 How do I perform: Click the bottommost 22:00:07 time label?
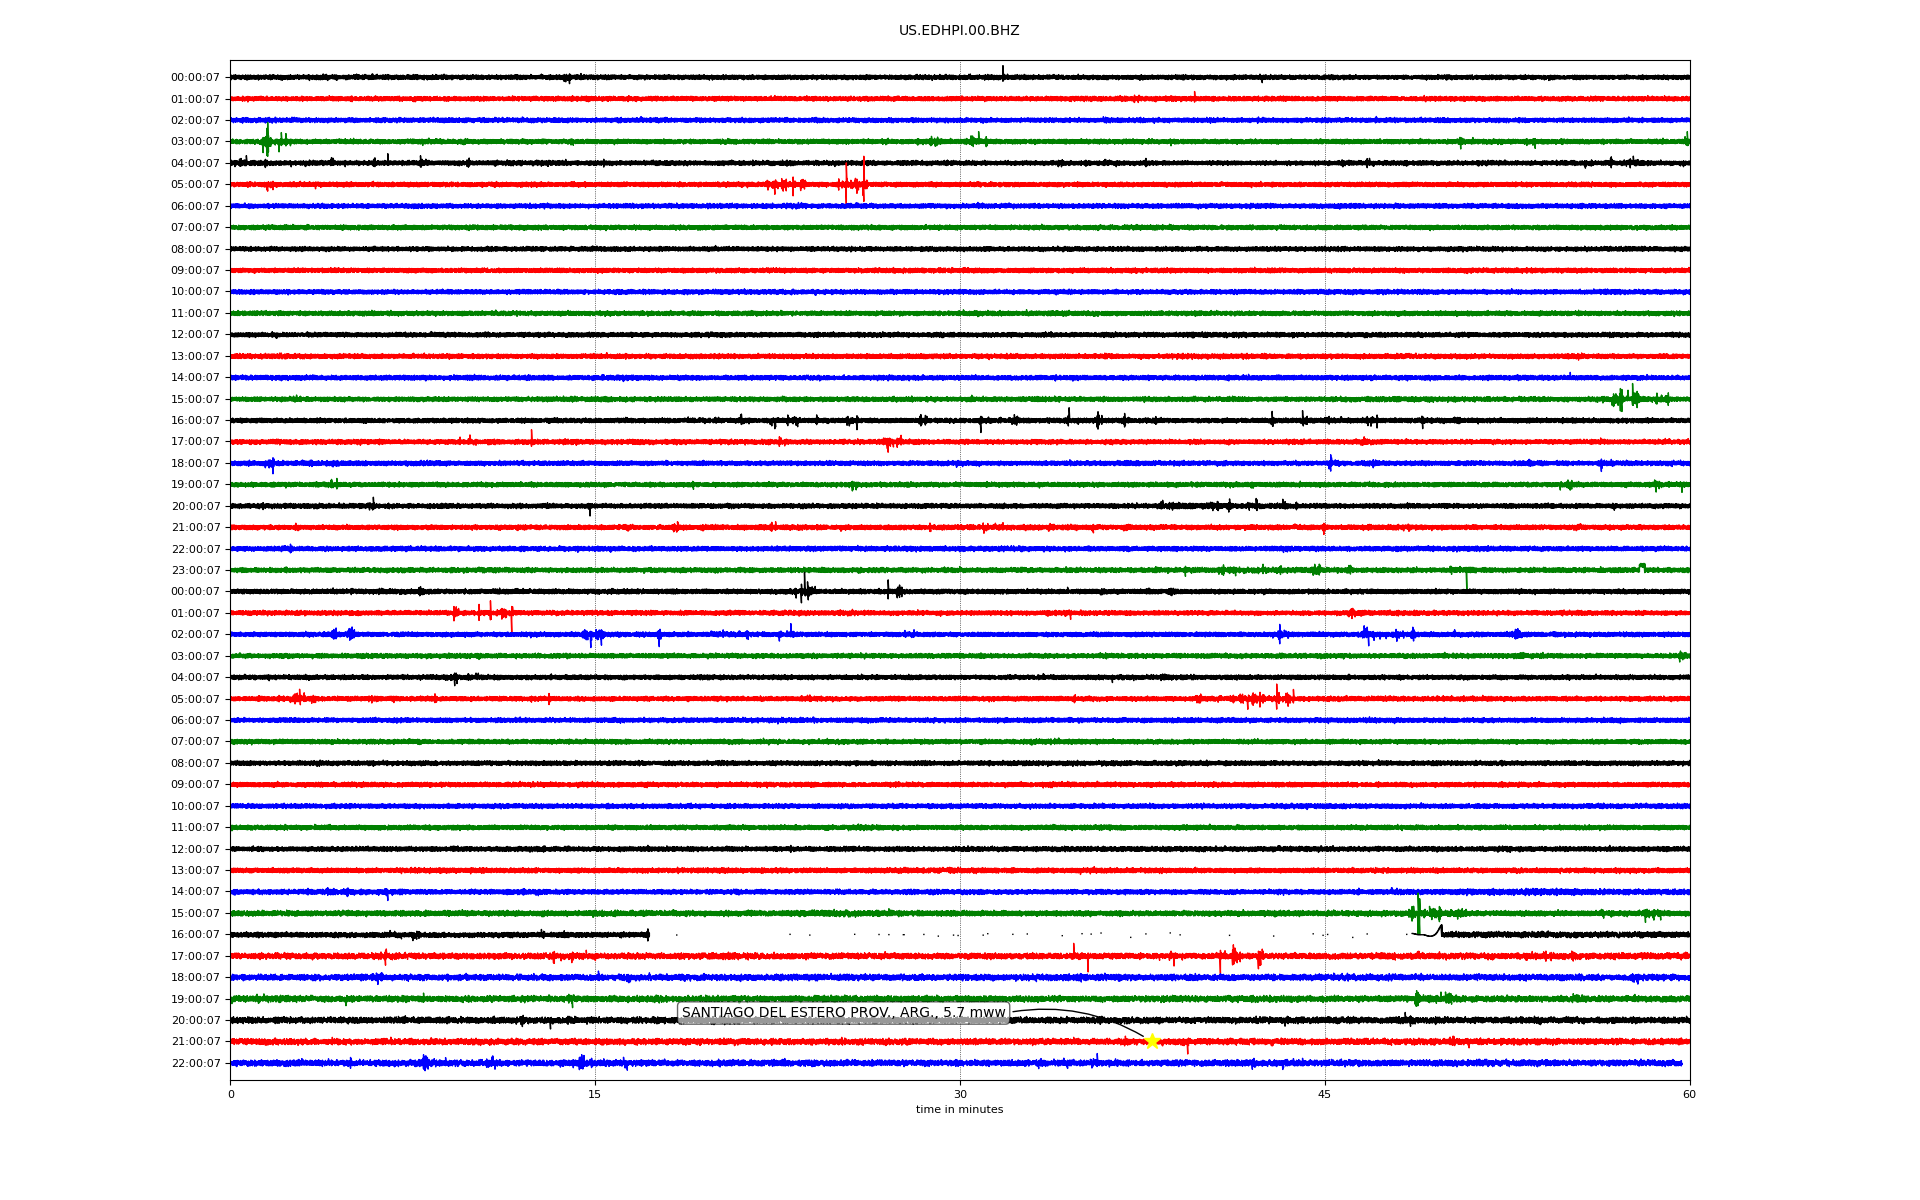(x=195, y=1063)
